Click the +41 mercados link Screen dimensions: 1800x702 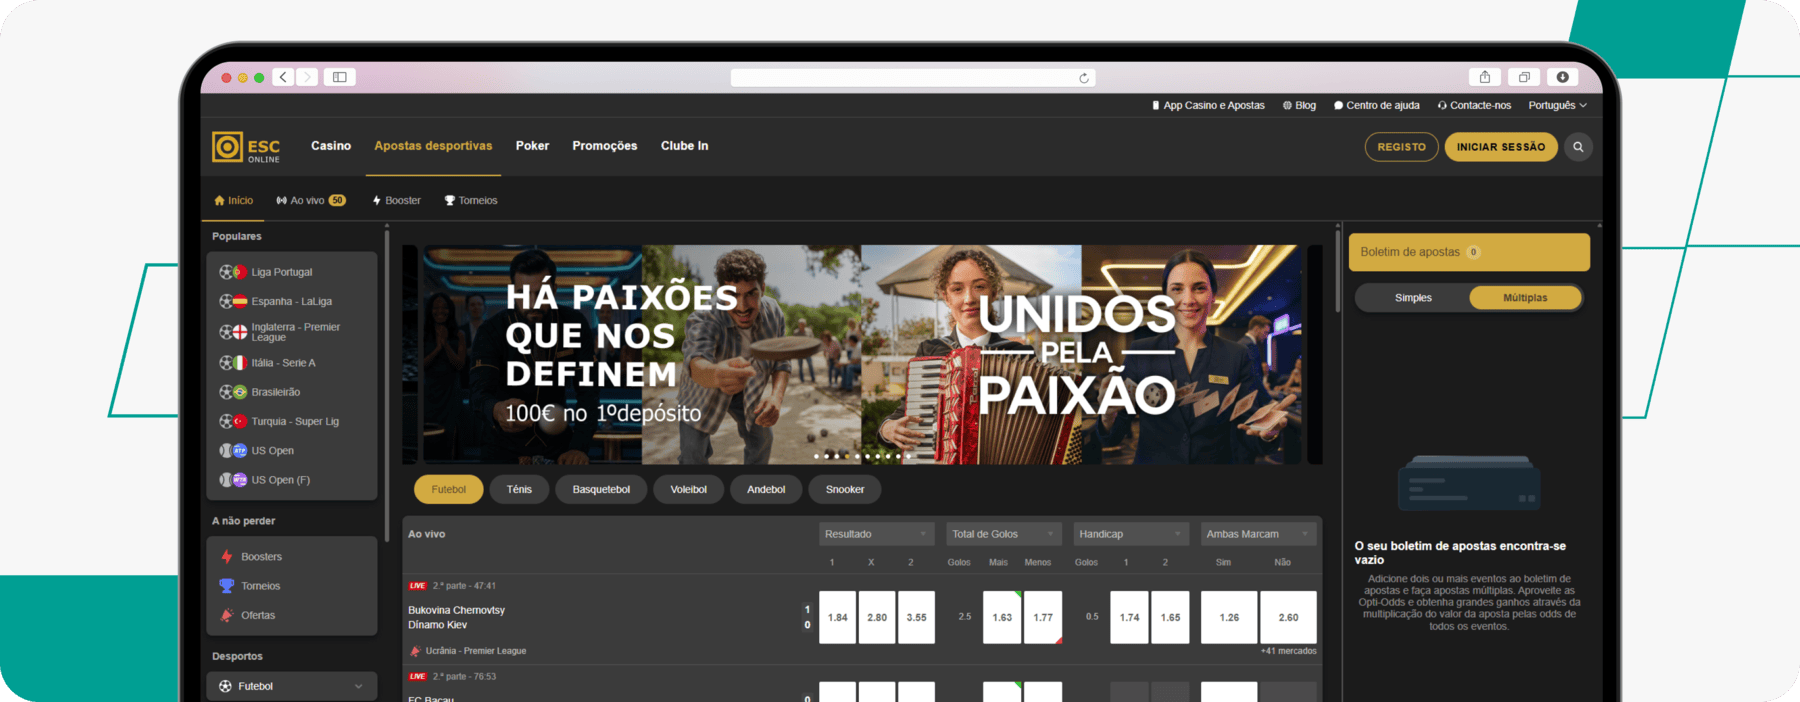pos(1288,651)
